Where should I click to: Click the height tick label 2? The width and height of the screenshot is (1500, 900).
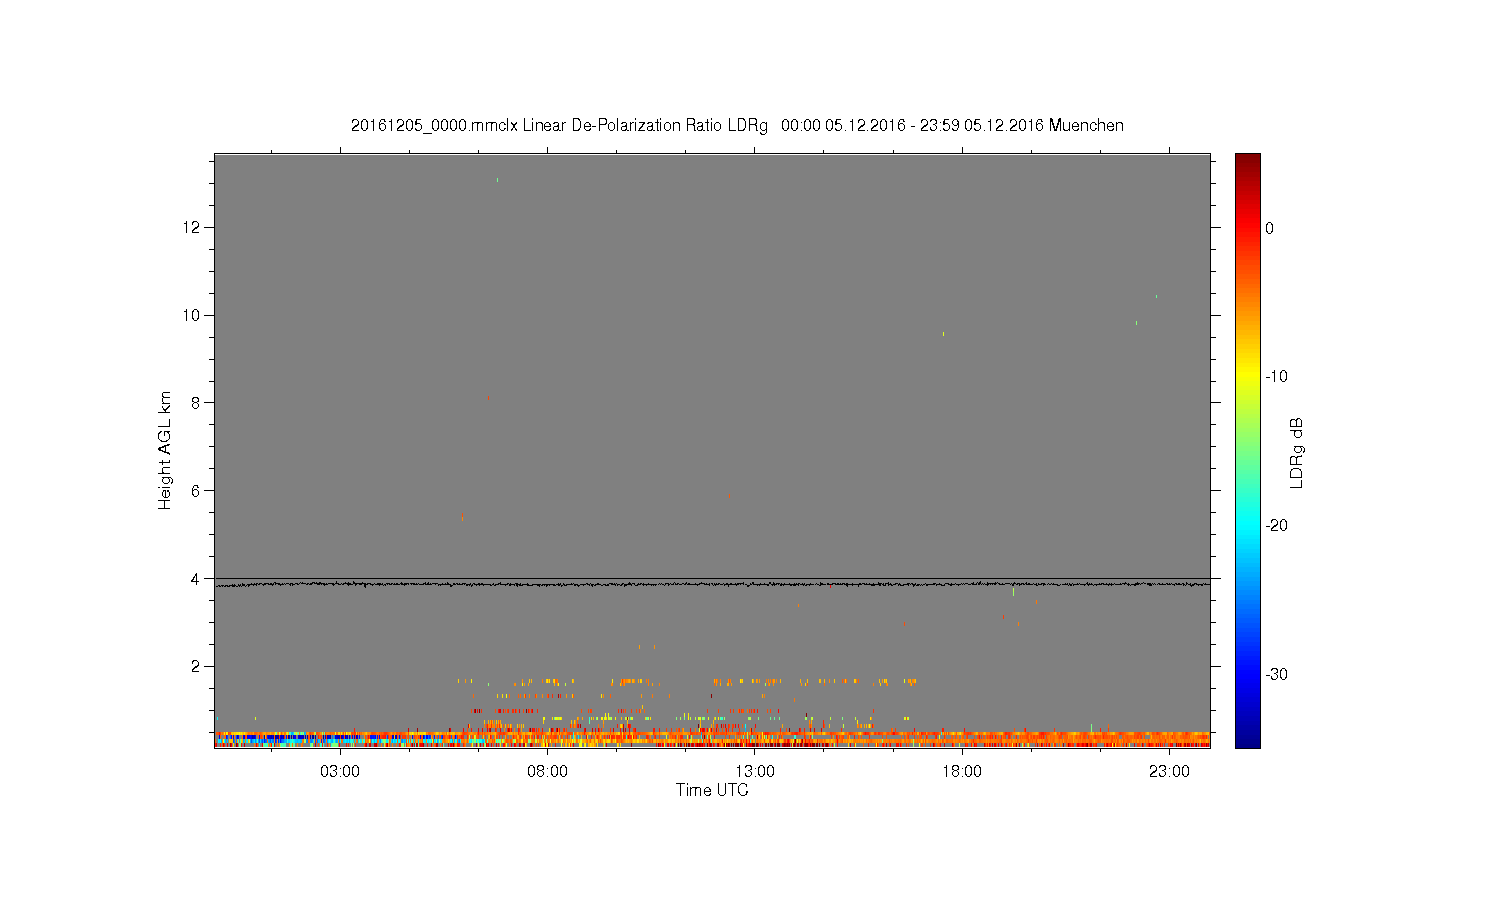coord(197,666)
